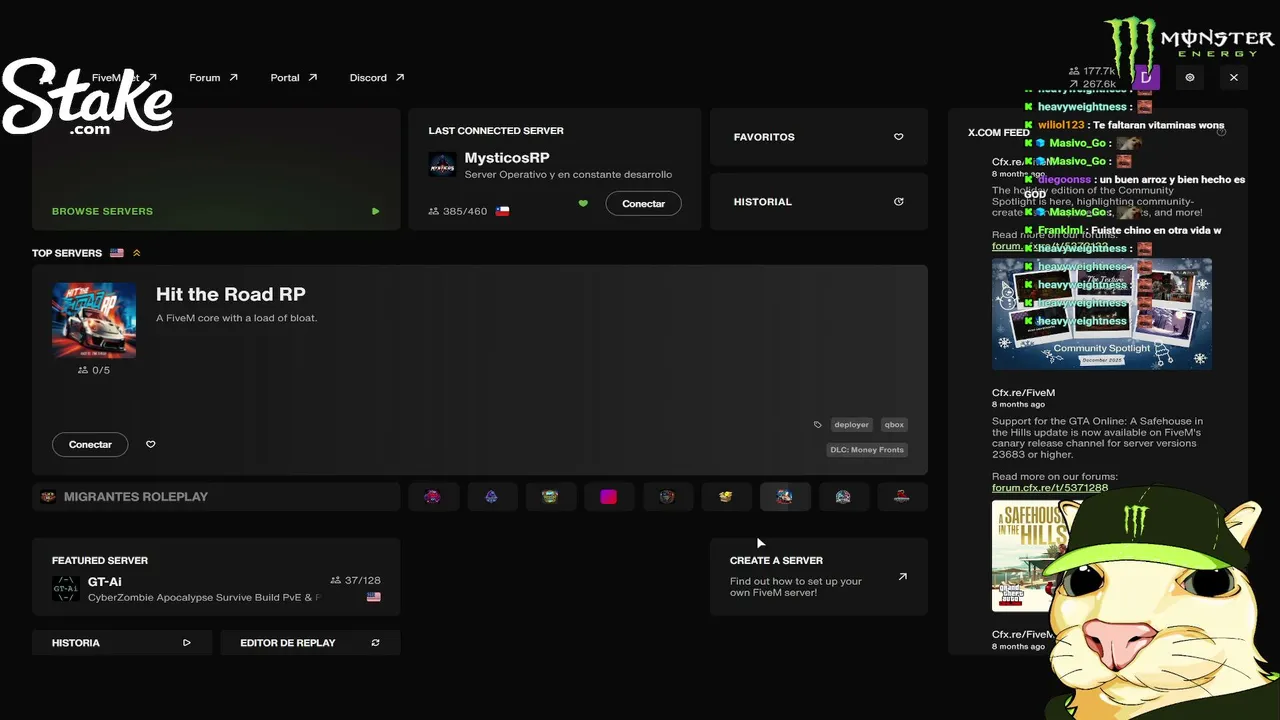
Task: Click the Hit the Road RP title
Action: 231,294
